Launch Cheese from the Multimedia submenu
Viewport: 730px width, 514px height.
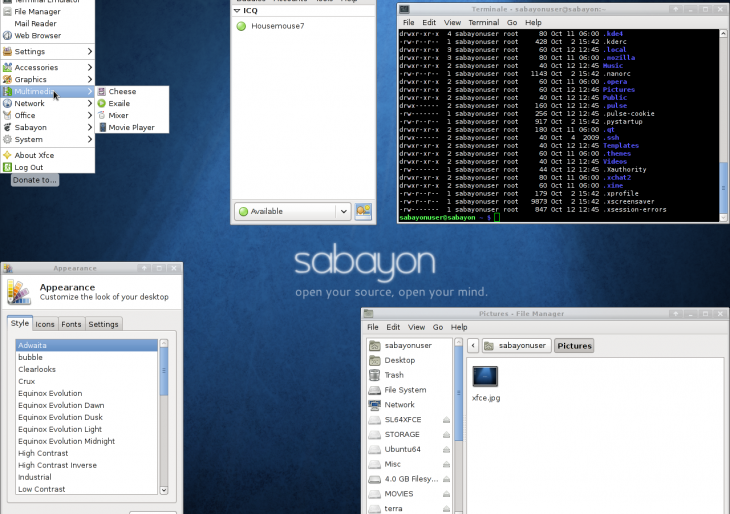click(x=122, y=92)
